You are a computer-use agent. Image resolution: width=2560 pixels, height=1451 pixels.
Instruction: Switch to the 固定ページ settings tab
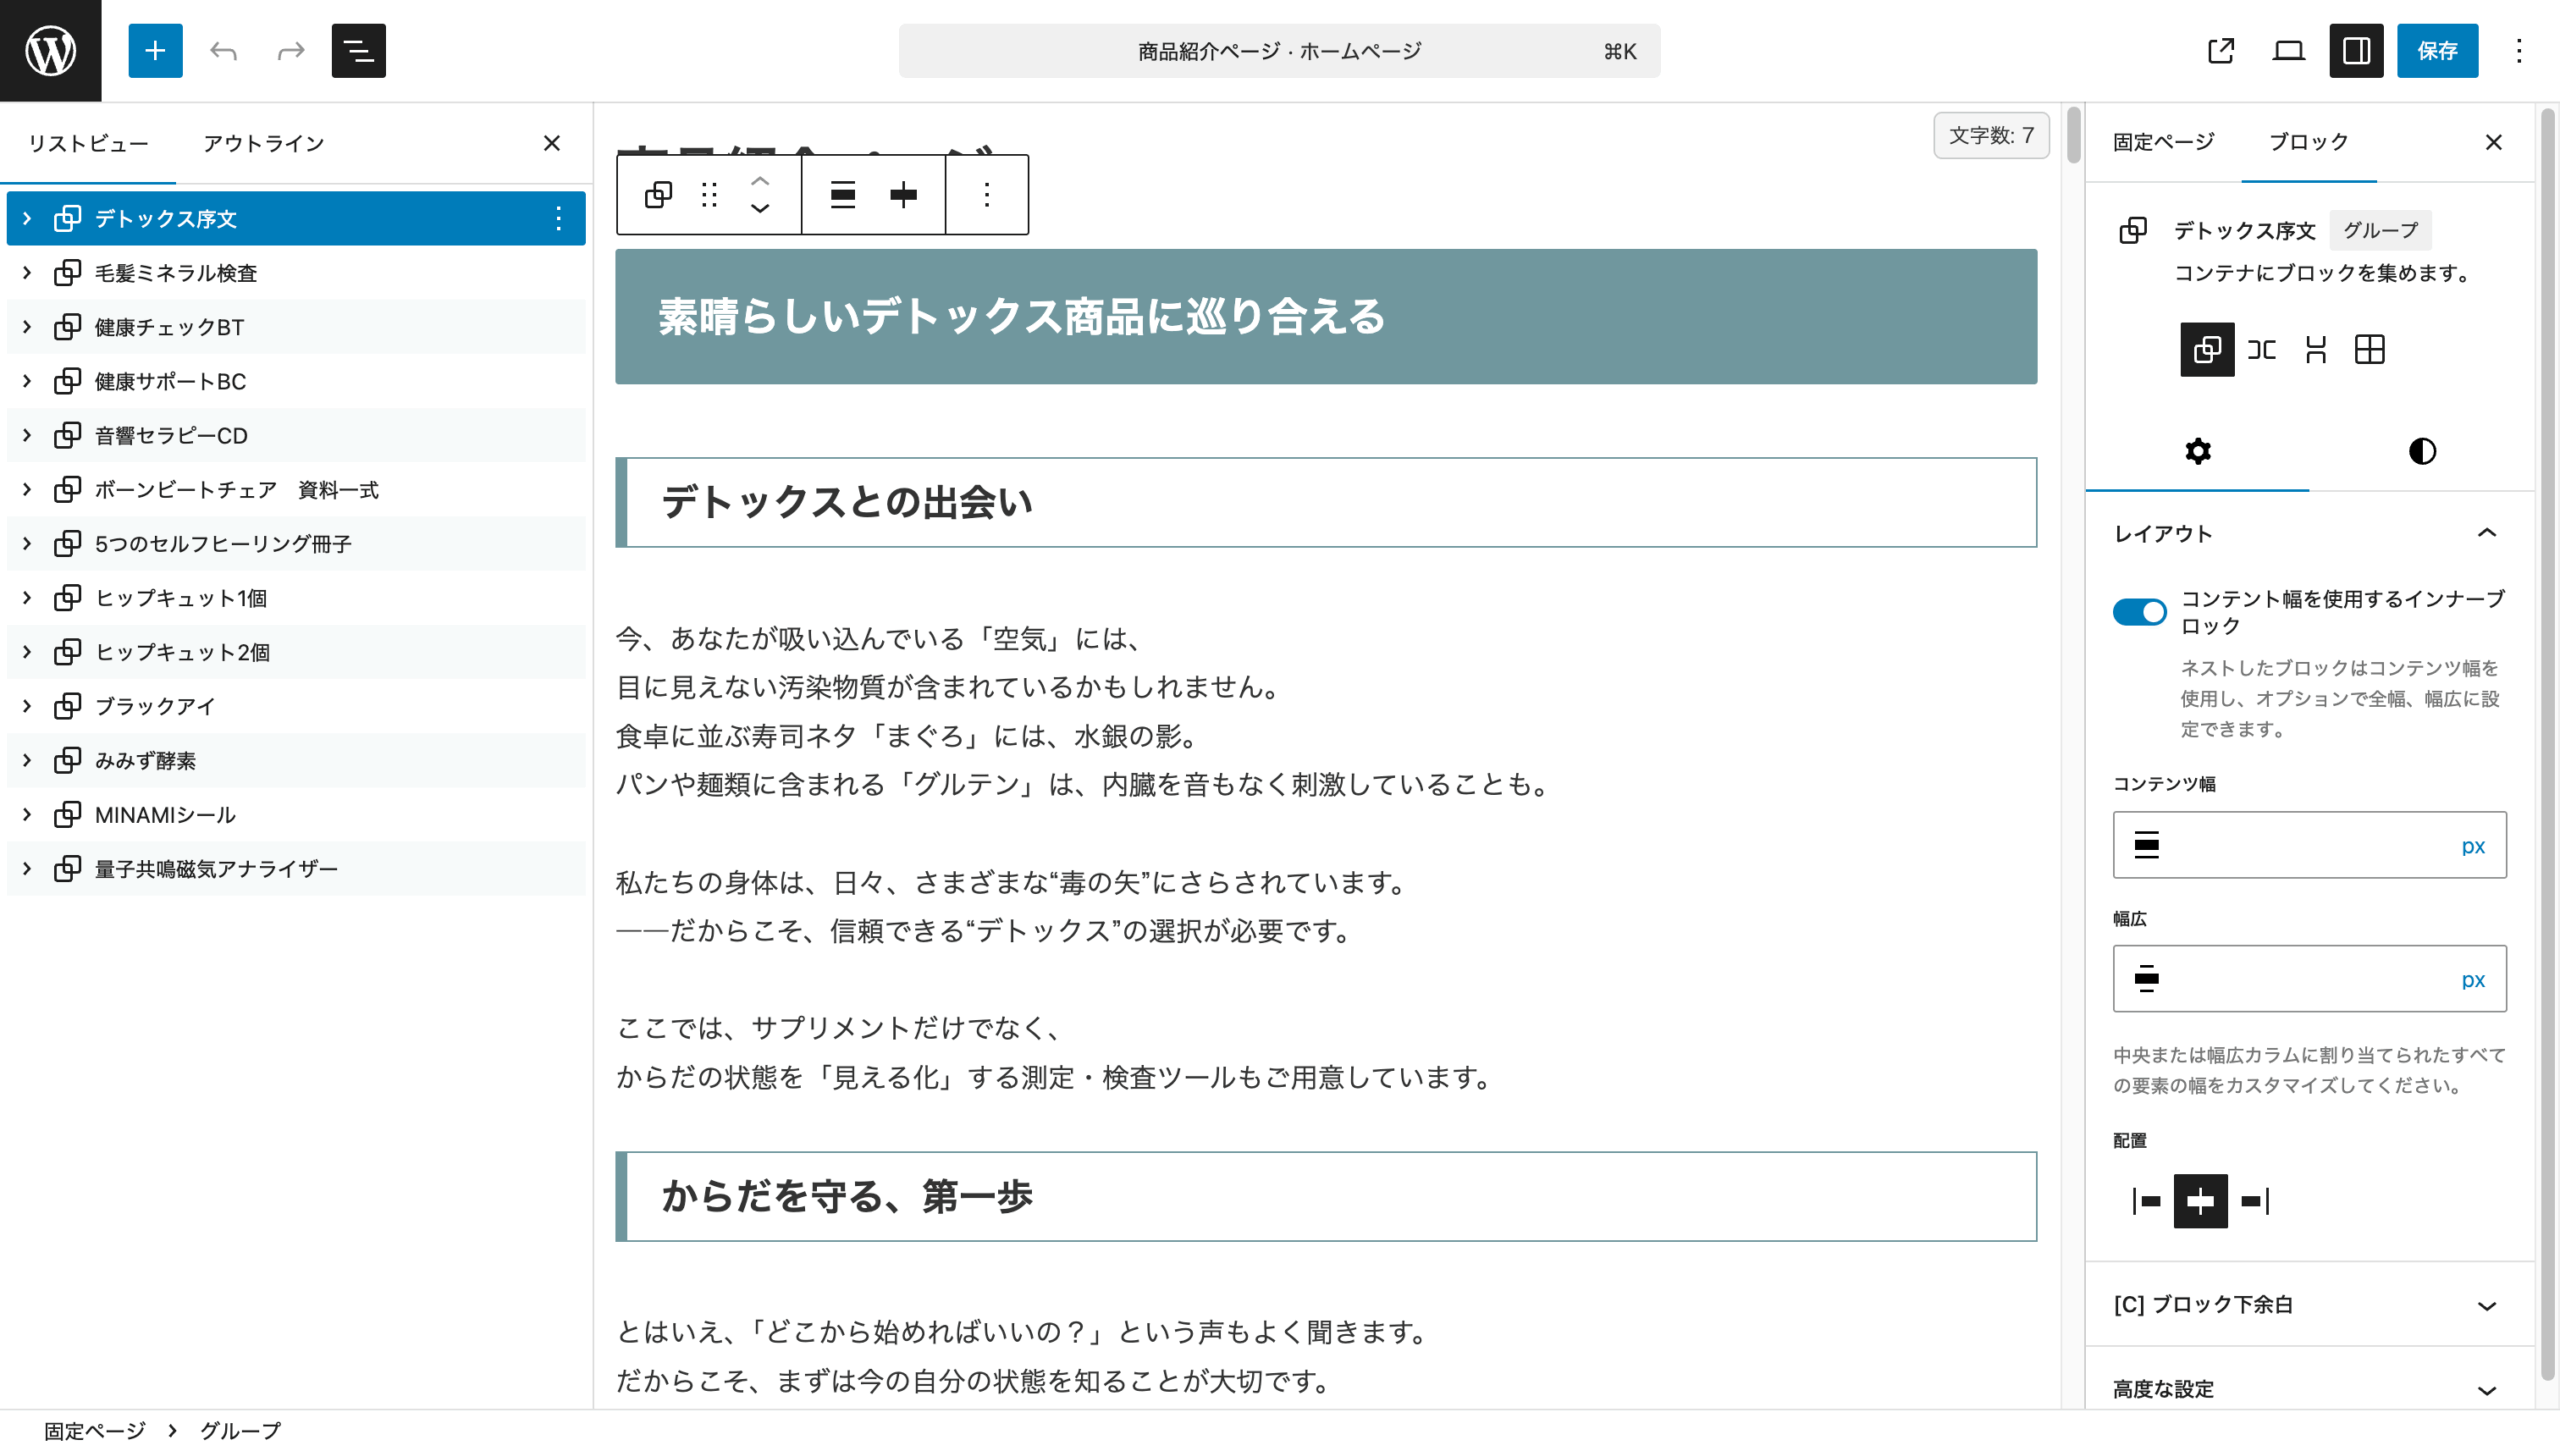pyautogui.click(x=2163, y=141)
